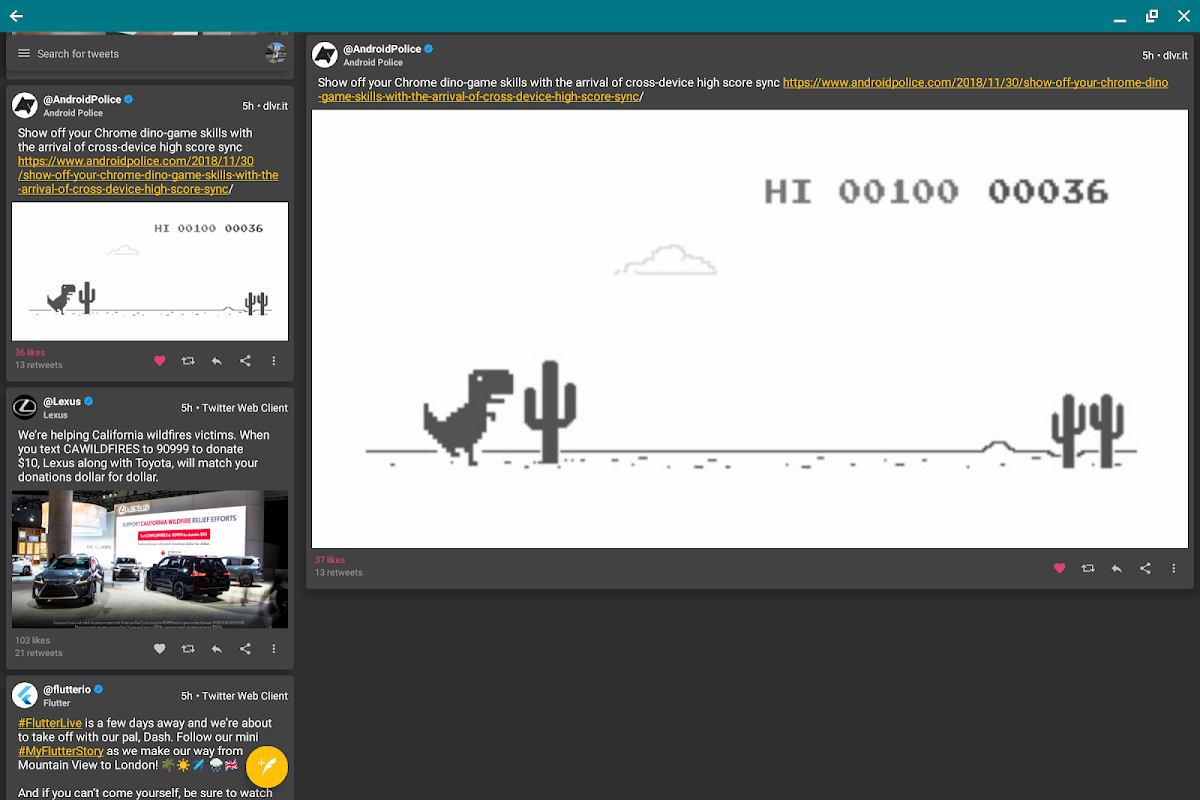1200x800 pixels.
Task: Click '21 retweets' on Lexus tweet
Action: 39,653
